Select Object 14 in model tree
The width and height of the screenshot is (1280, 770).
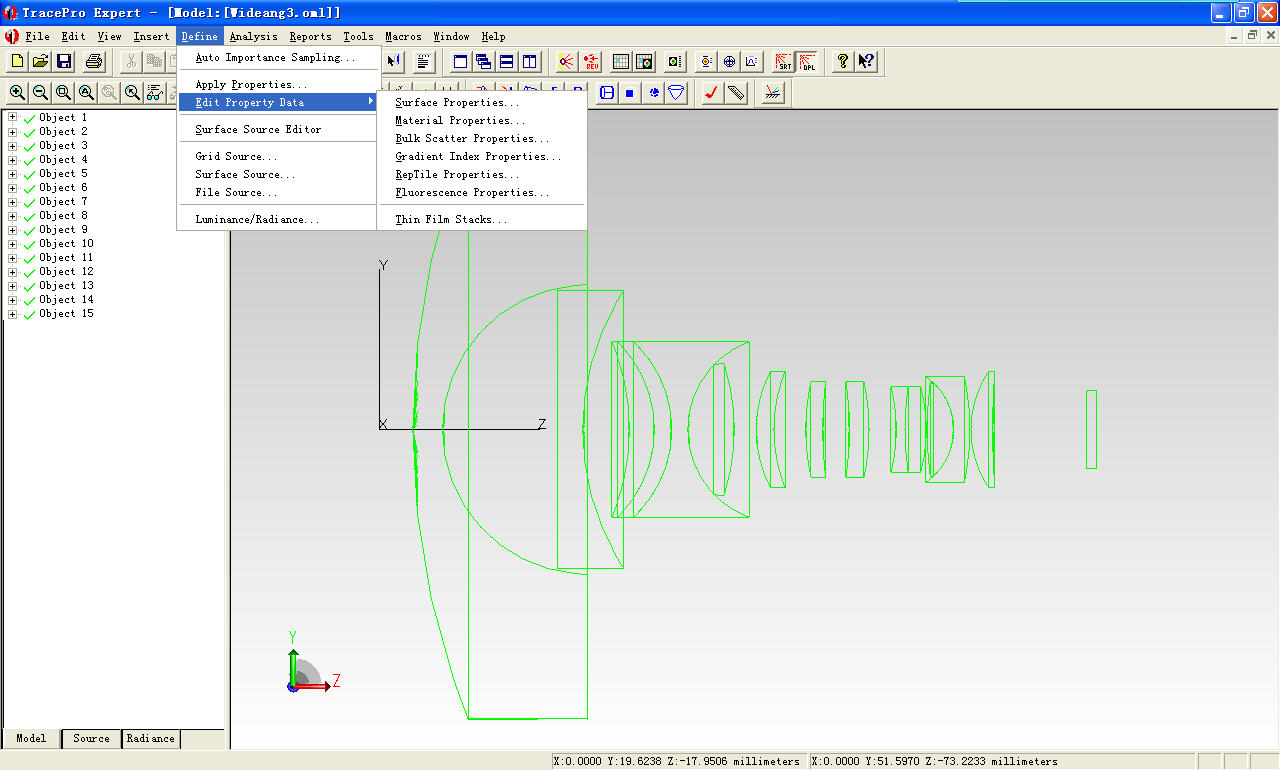[66, 300]
